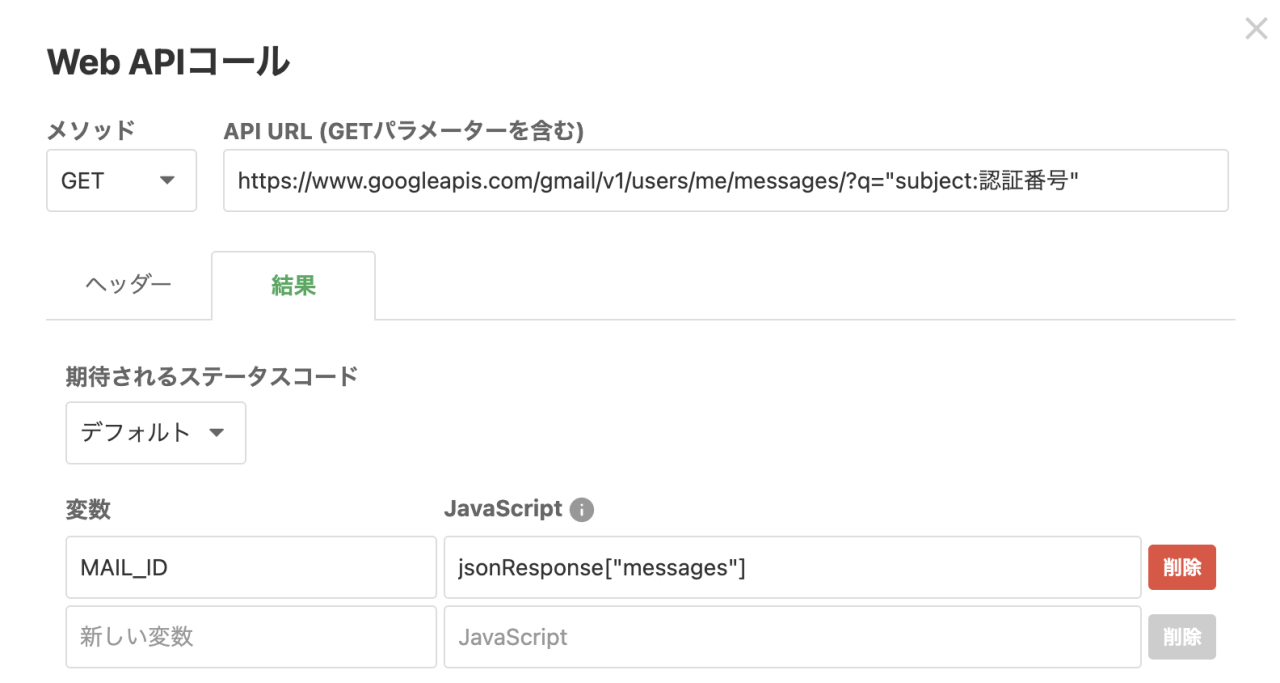Click the JavaScript info icon
This screenshot has width=1280, height=683.
pos(584,509)
